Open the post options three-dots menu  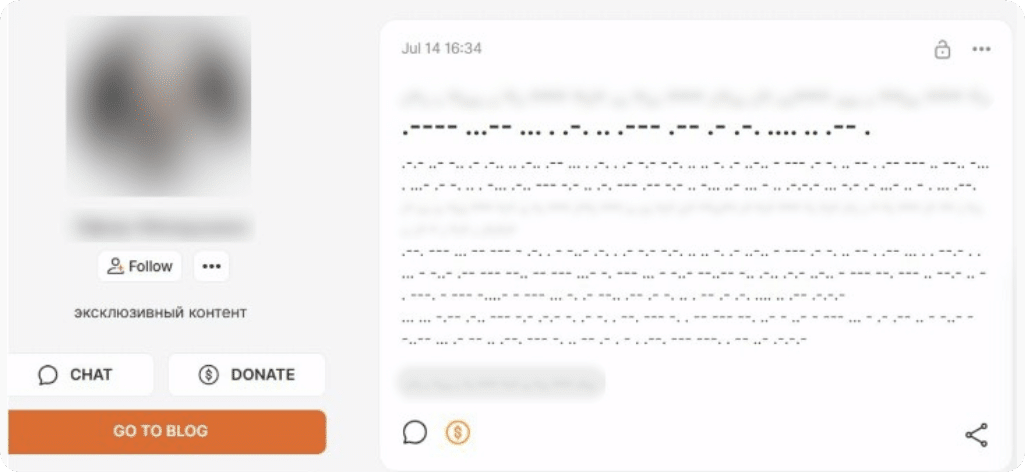981,49
